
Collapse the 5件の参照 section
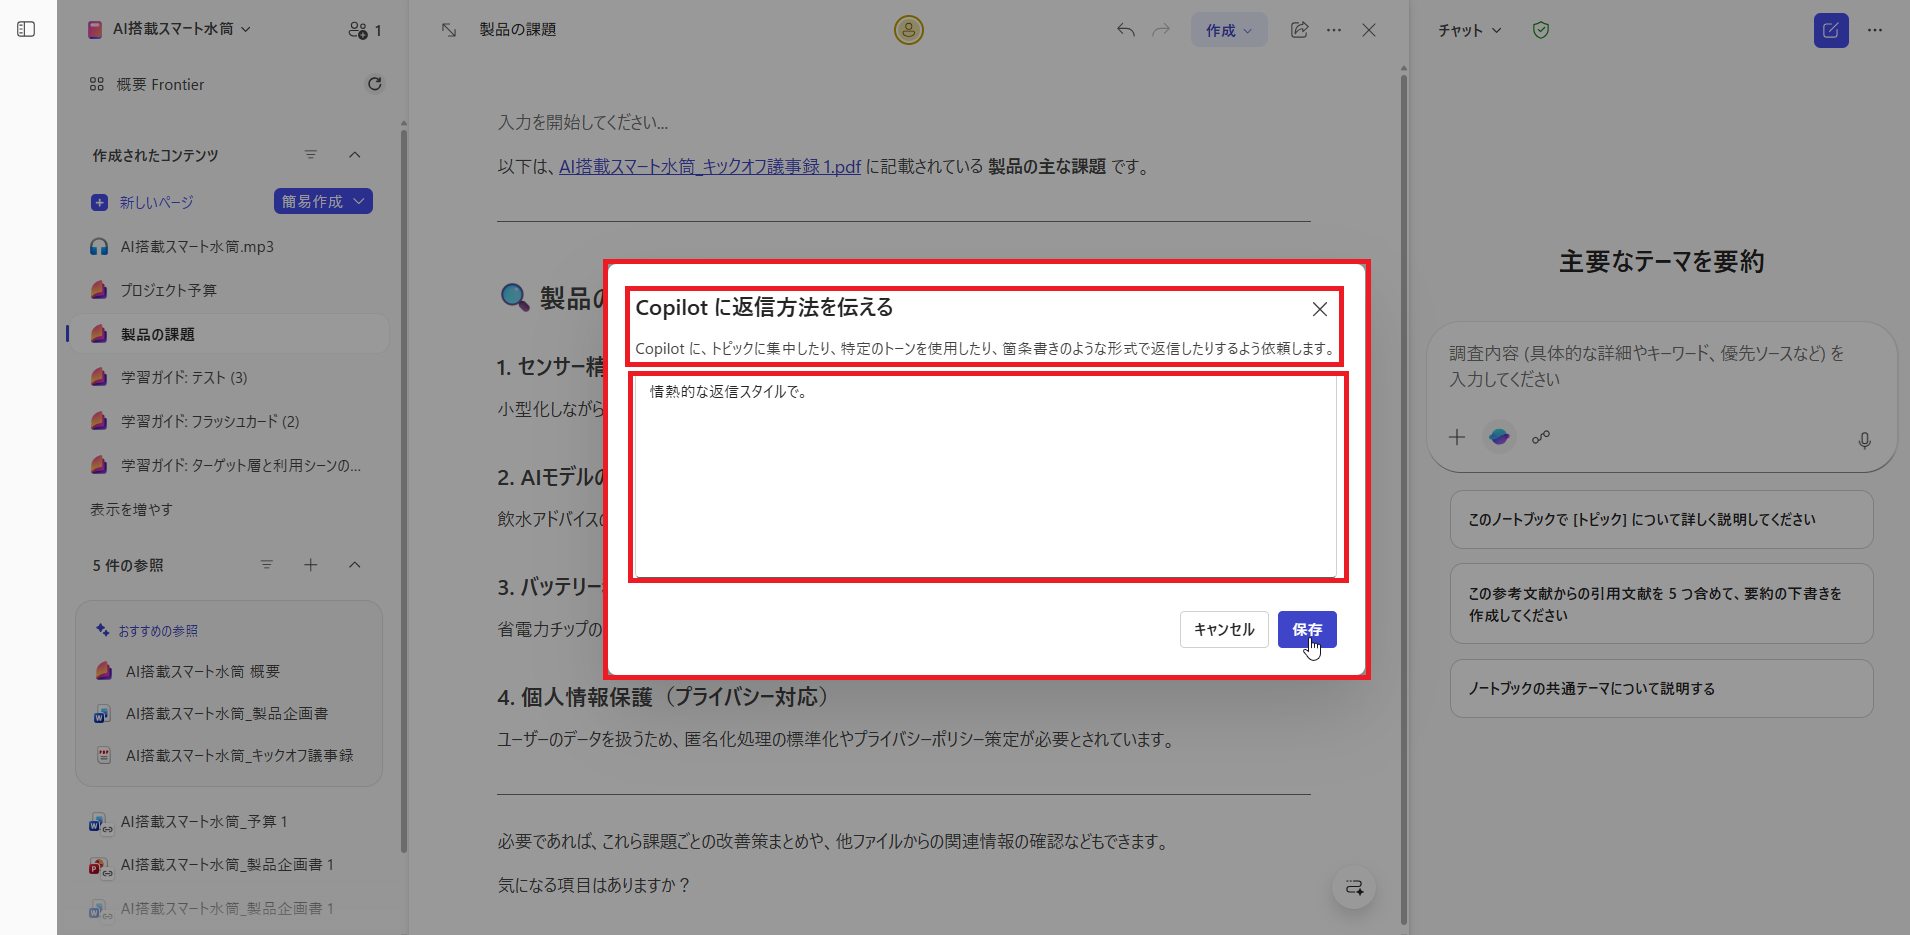(x=355, y=565)
